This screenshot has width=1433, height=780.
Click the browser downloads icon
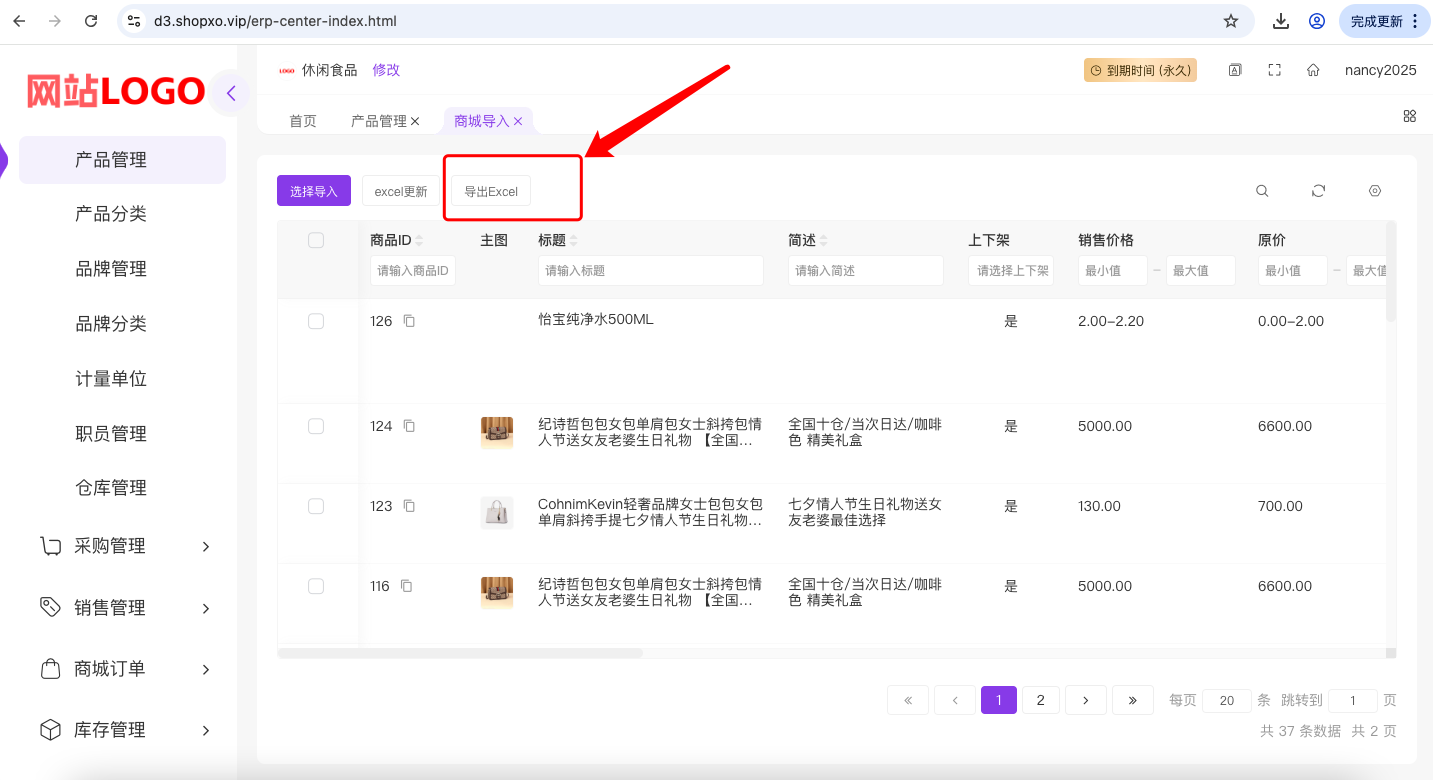click(x=1280, y=21)
